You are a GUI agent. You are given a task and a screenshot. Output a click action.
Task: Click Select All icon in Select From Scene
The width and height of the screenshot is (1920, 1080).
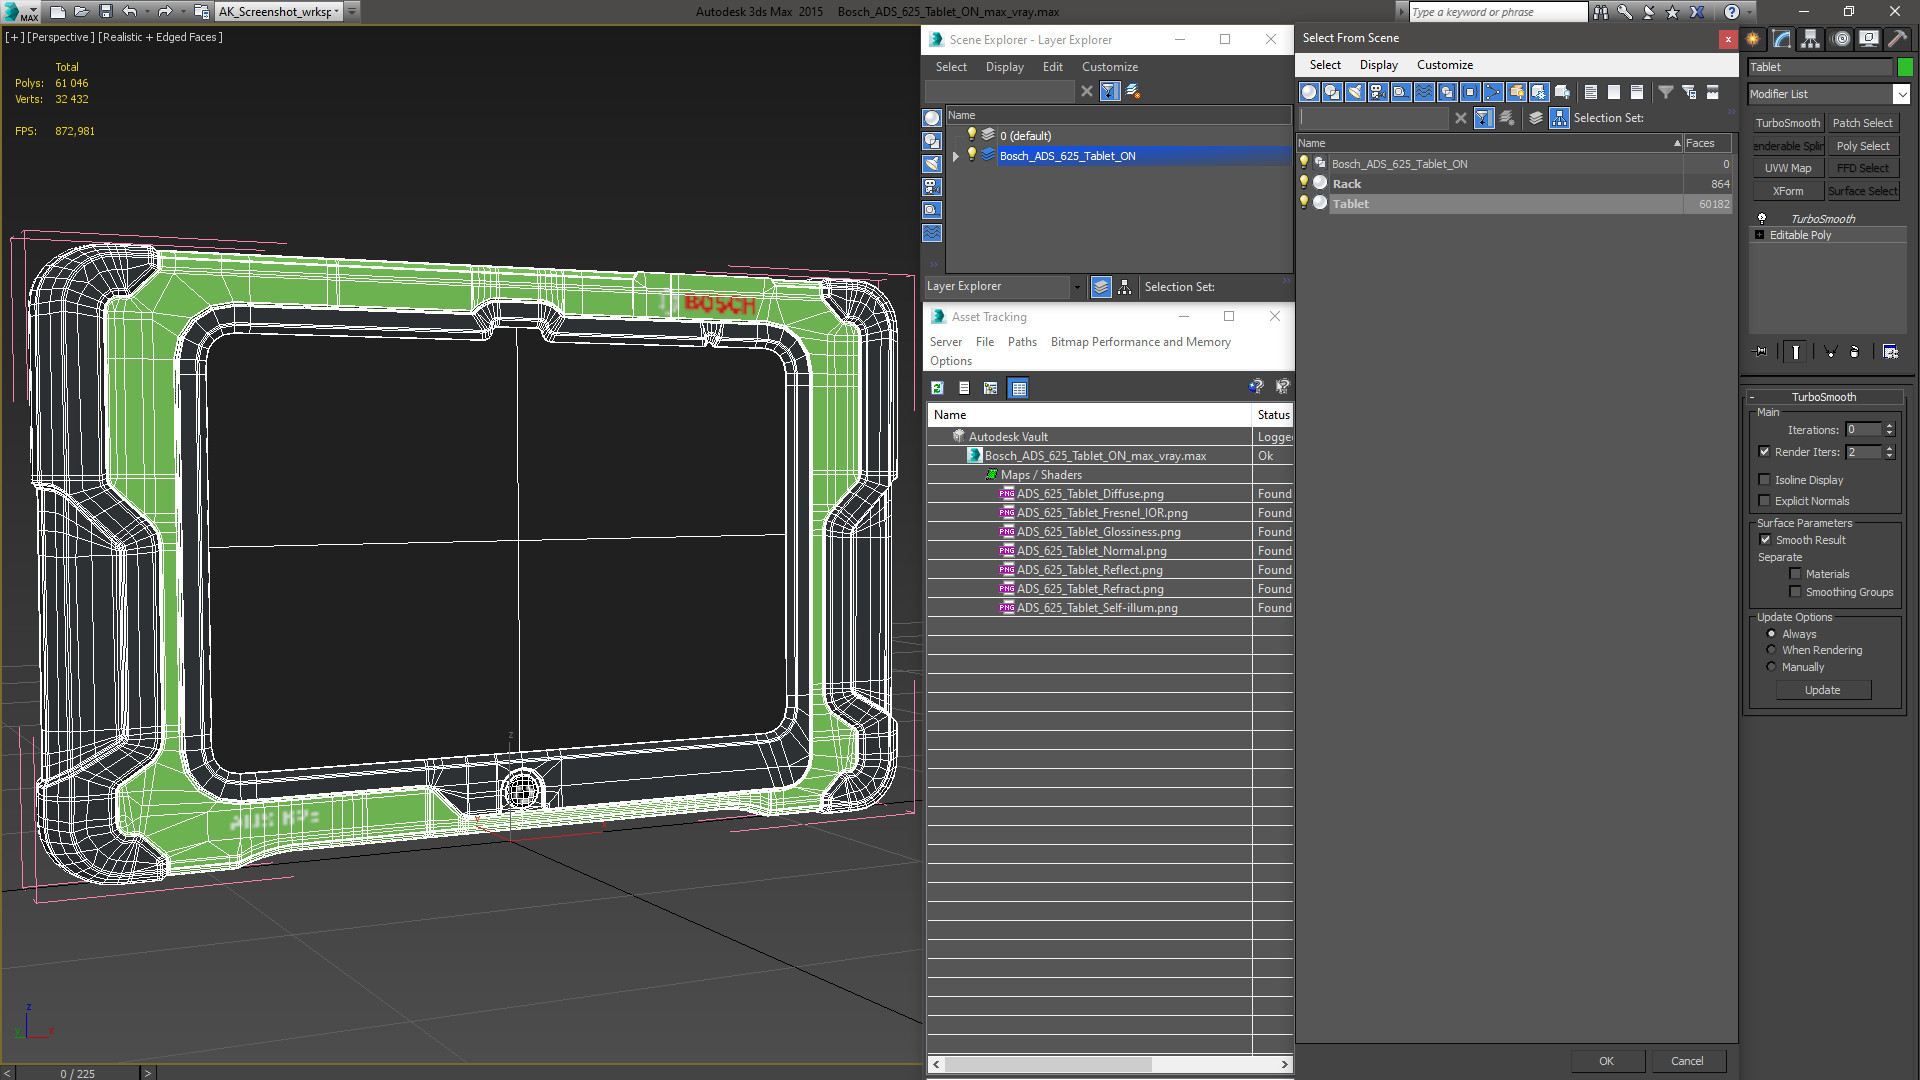click(1591, 92)
